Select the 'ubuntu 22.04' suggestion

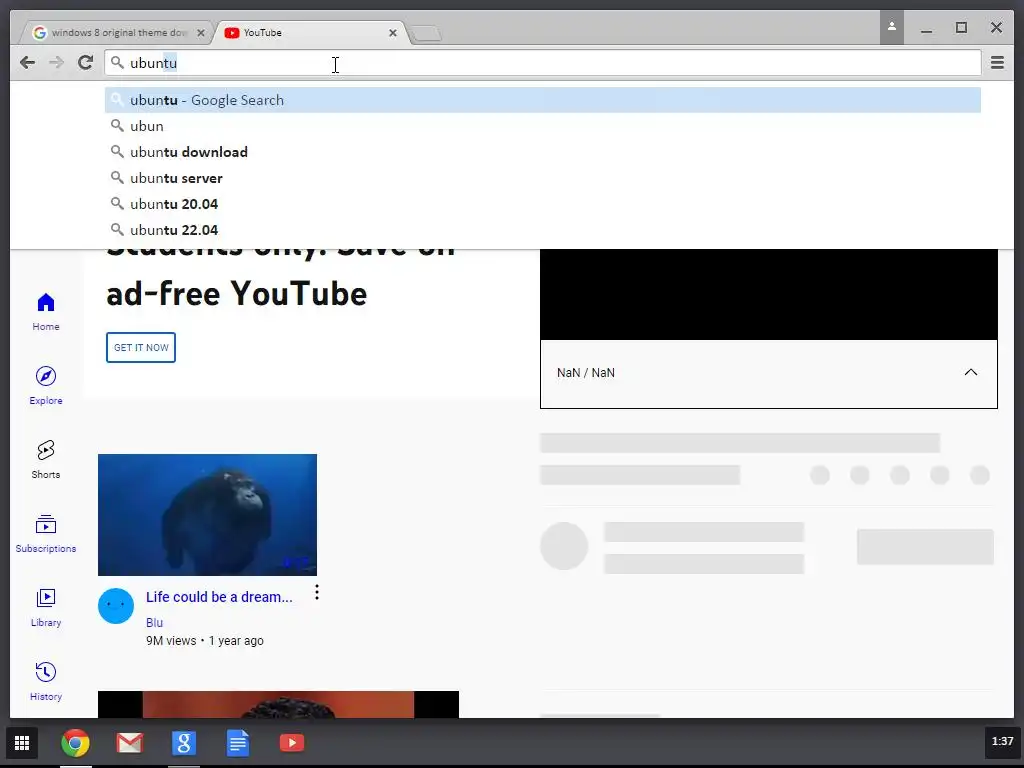pyautogui.click(x=543, y=230)
